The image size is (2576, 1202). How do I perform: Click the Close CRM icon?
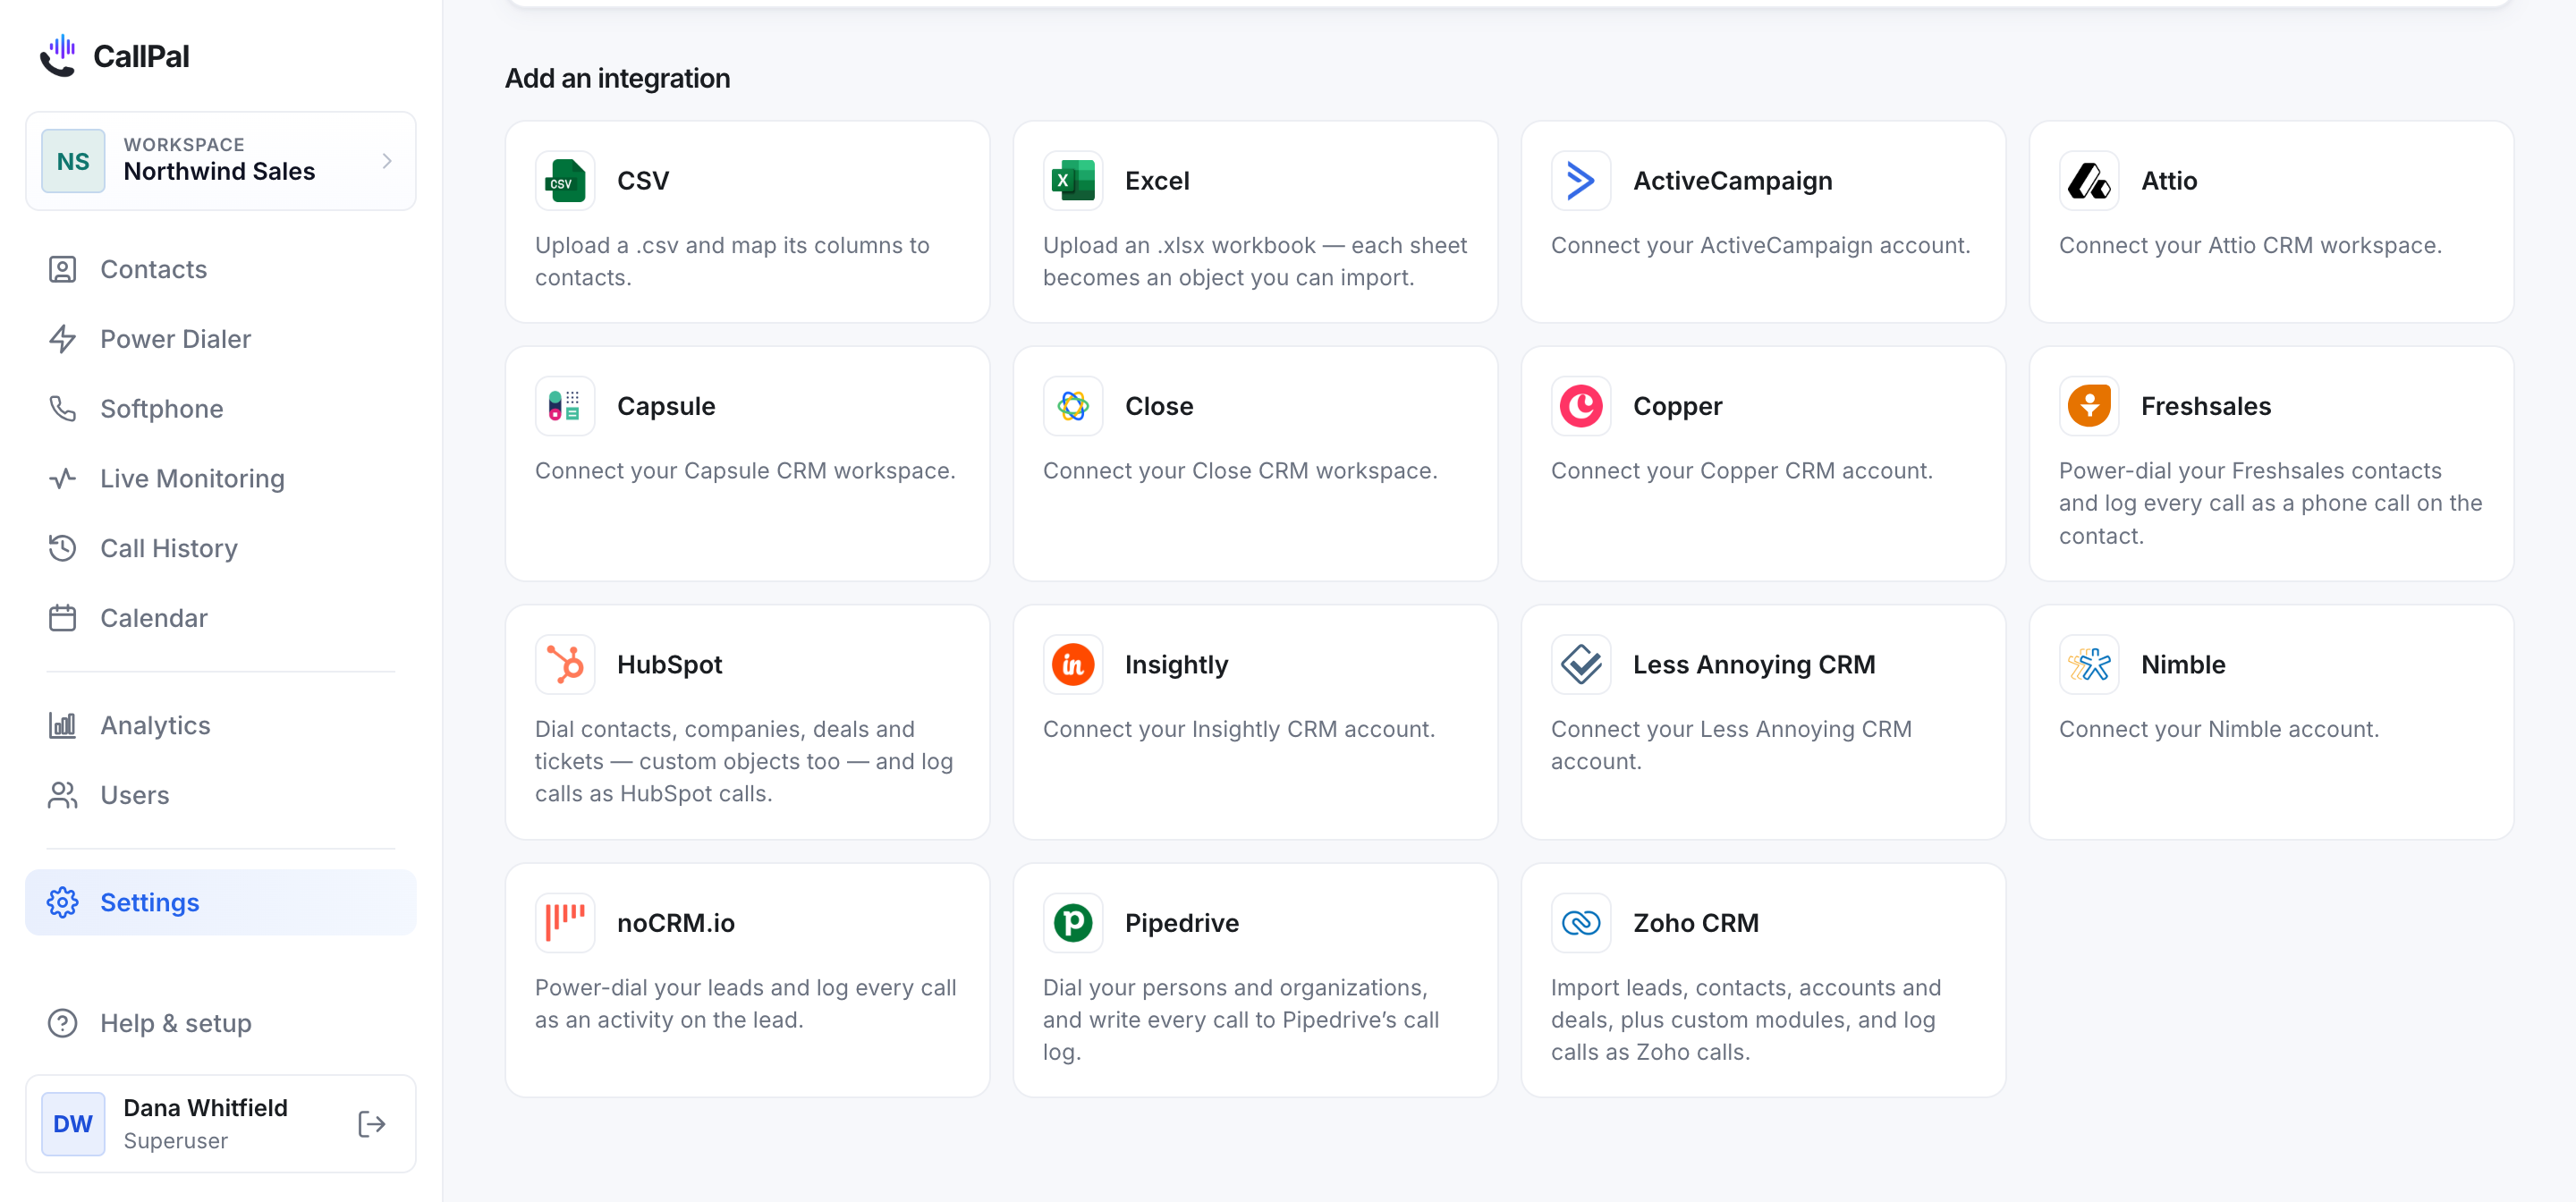pyautogui.click(x=1073, y=406)
